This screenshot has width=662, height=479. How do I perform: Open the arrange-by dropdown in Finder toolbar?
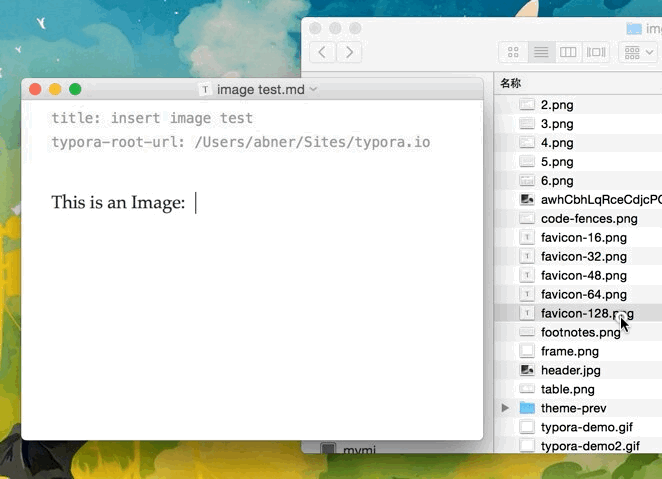pyautogui.click(x=638, y=52)
